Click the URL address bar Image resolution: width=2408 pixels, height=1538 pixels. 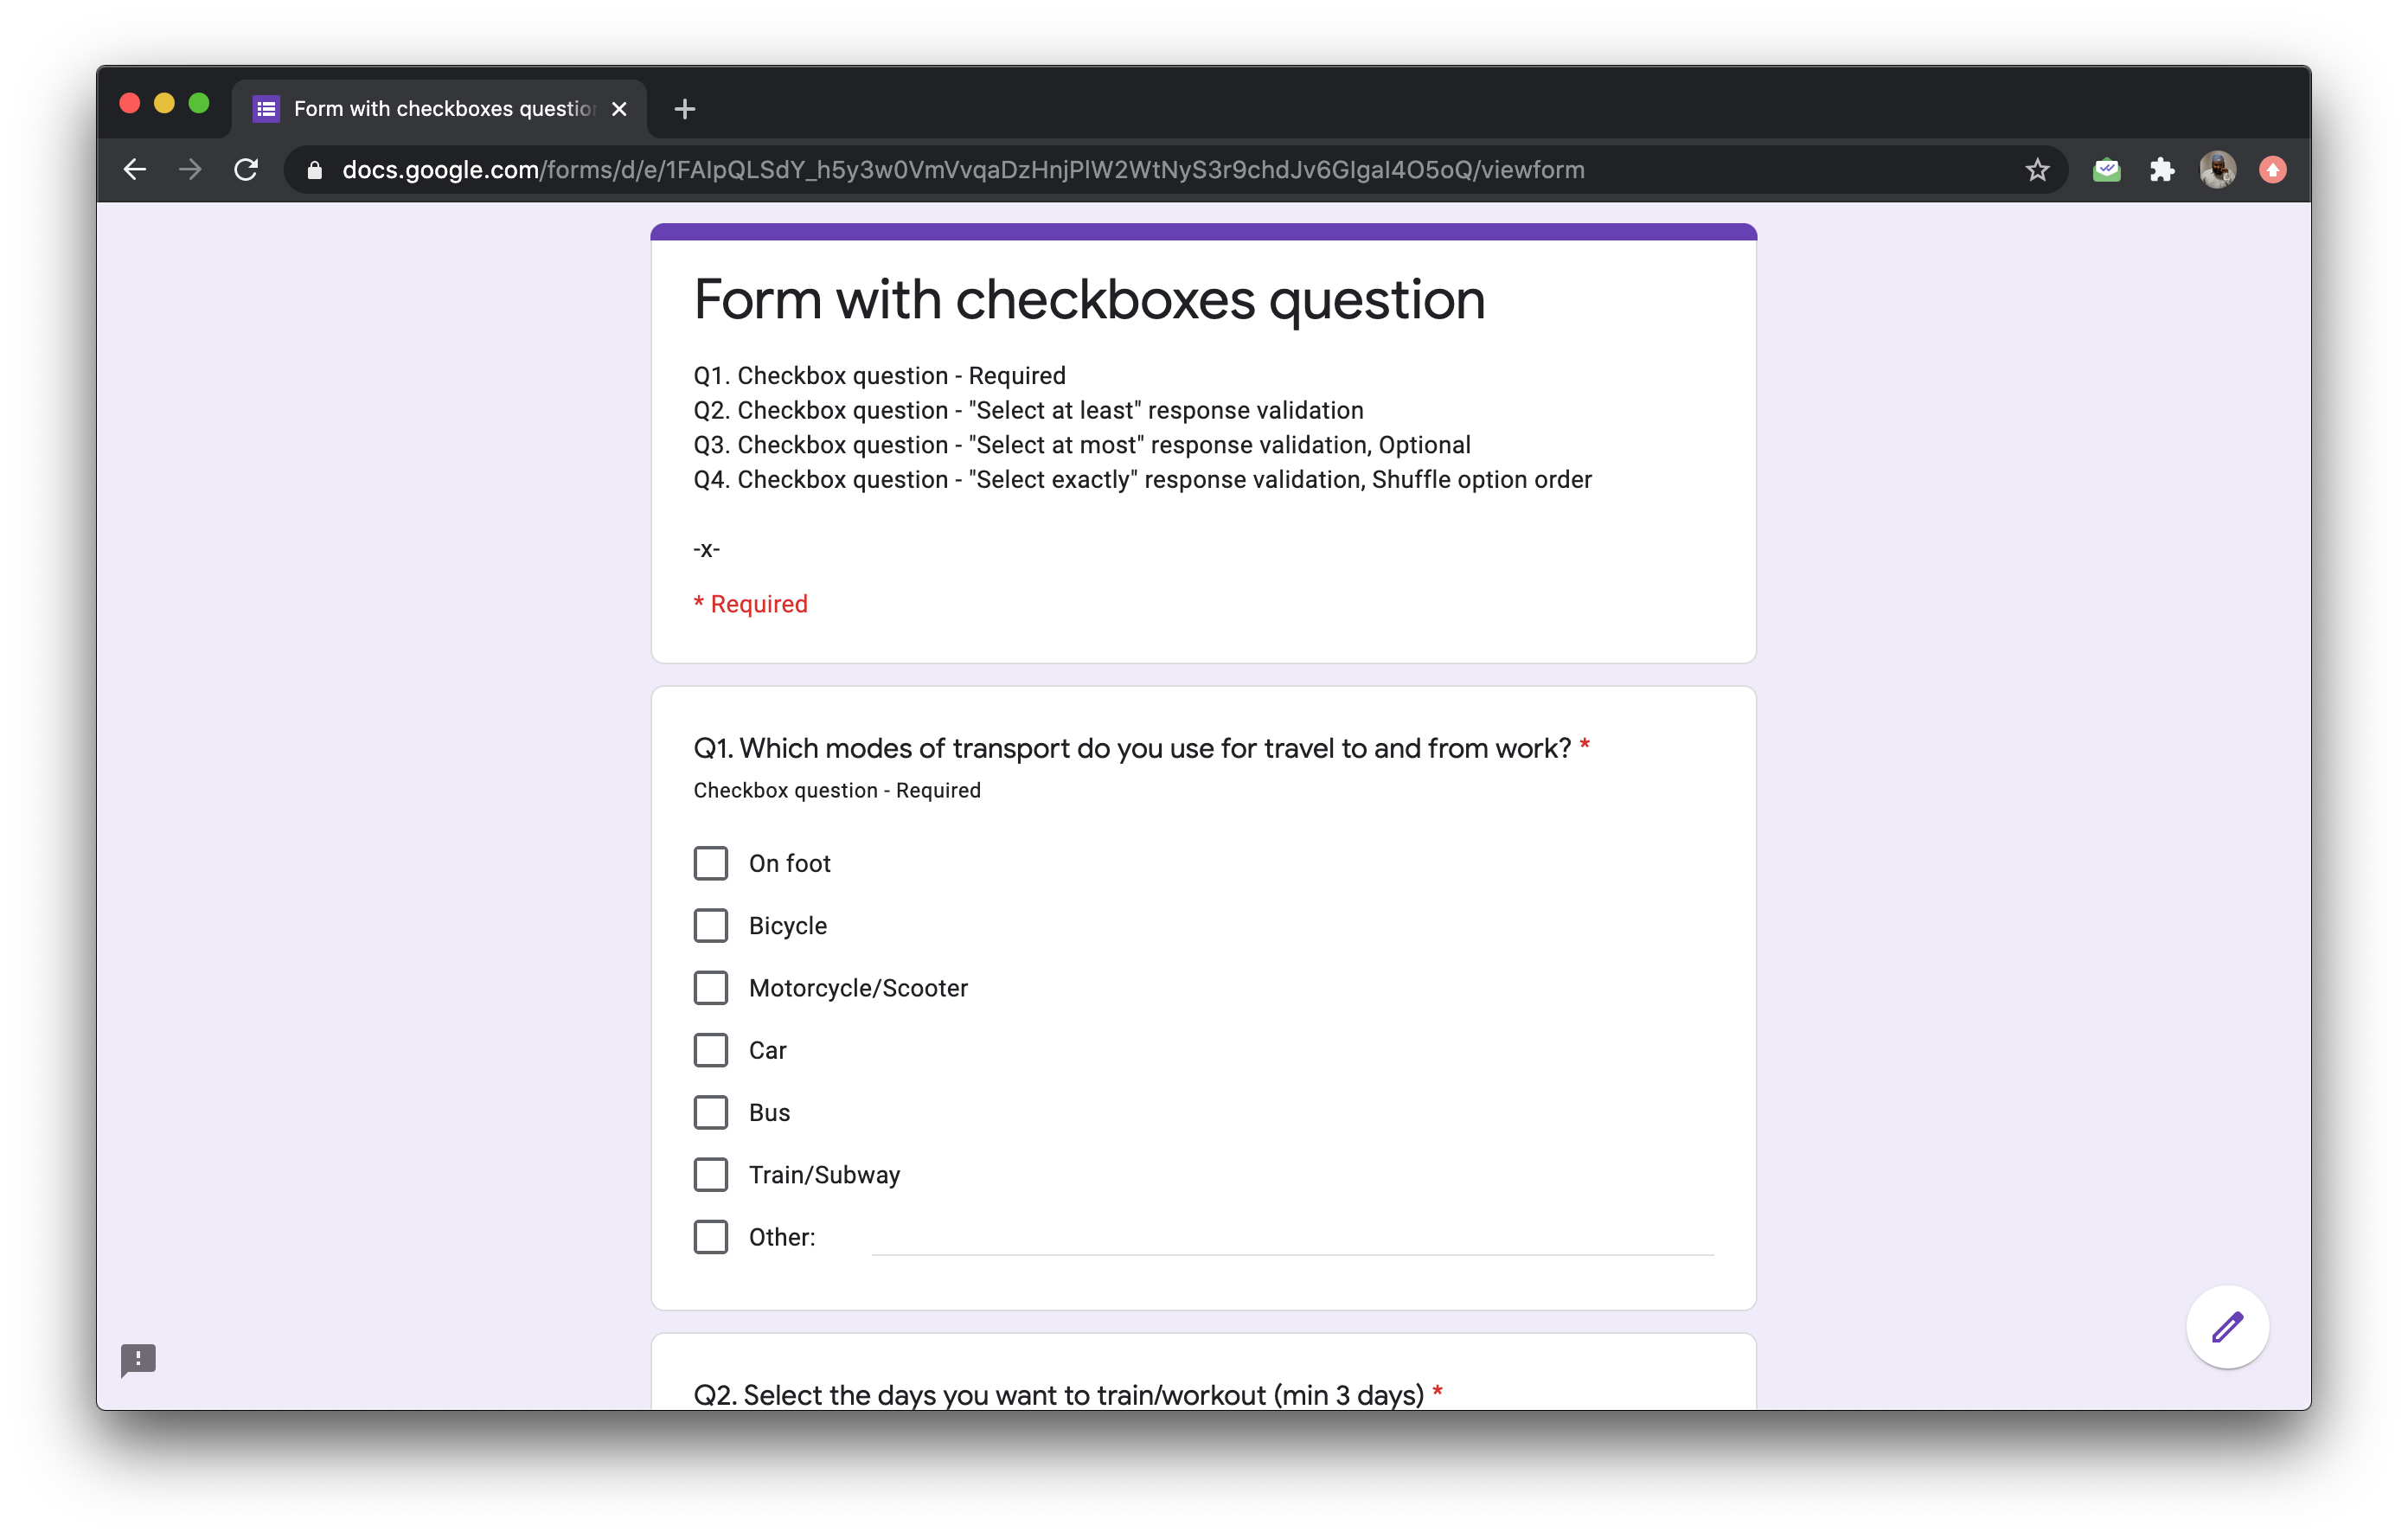1100,170
